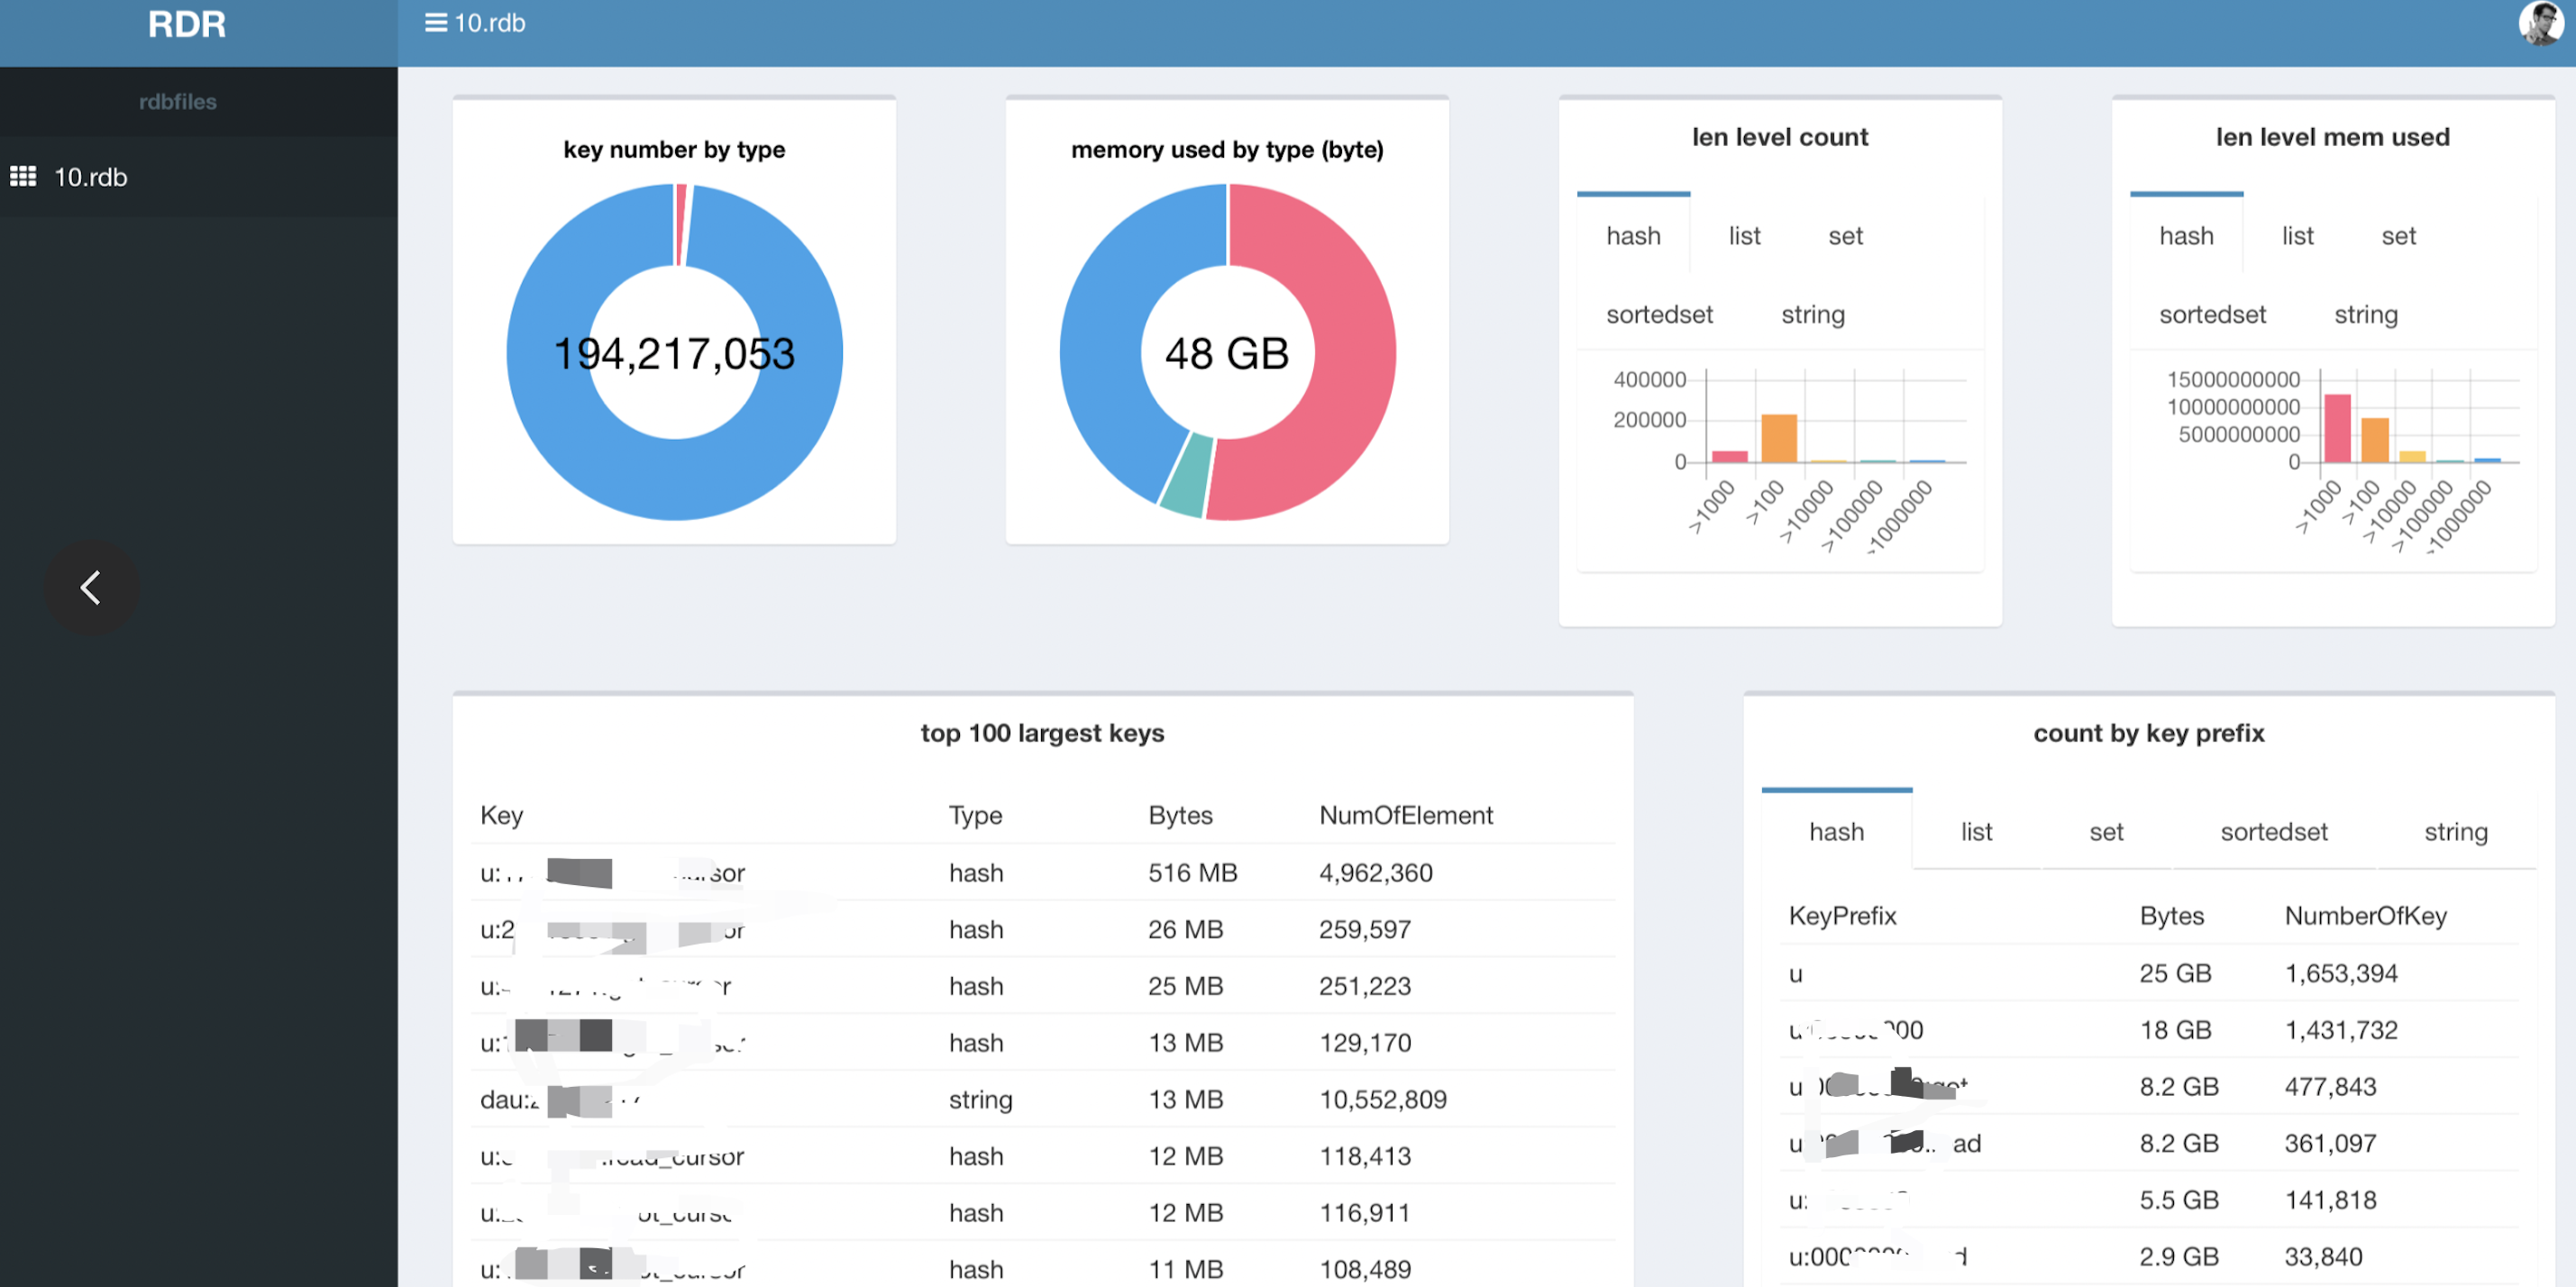The image size is (2576, 1287).
Task: Open list tab in count by key prefix
Action: click(1976, 832)
